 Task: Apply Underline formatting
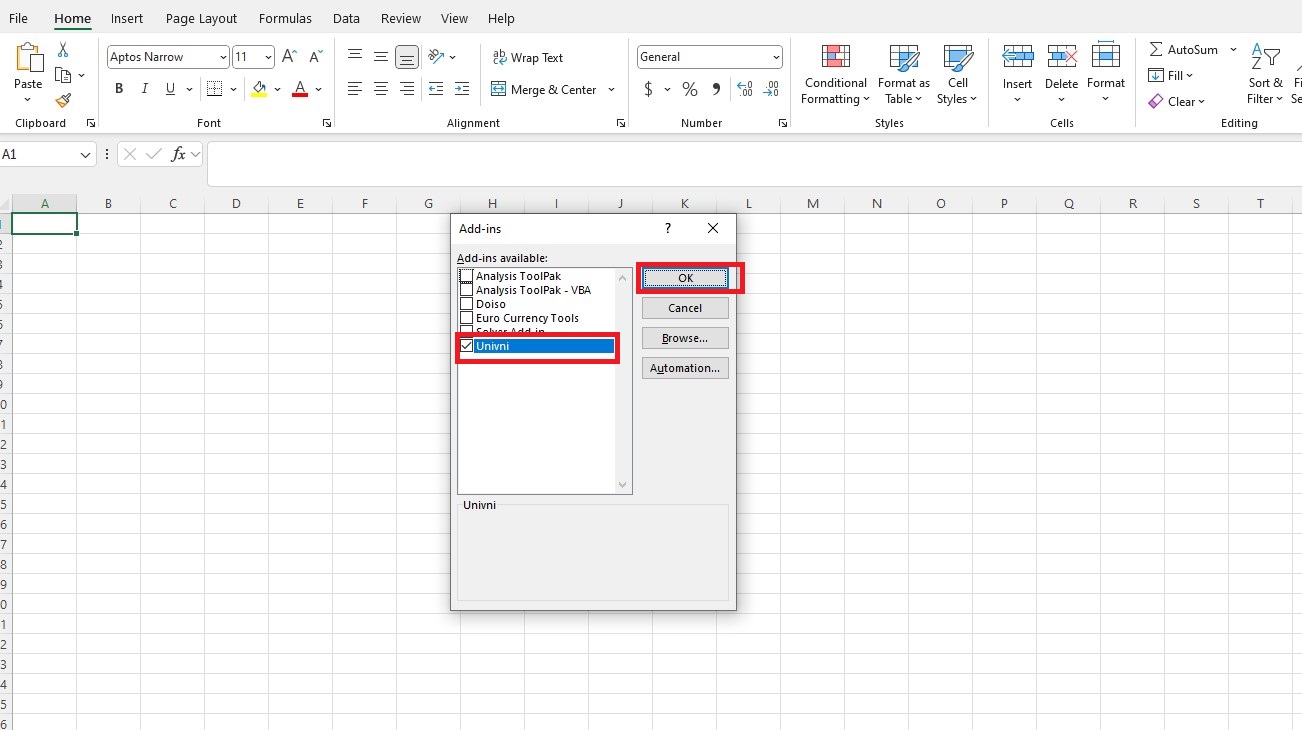coord(170,89)
